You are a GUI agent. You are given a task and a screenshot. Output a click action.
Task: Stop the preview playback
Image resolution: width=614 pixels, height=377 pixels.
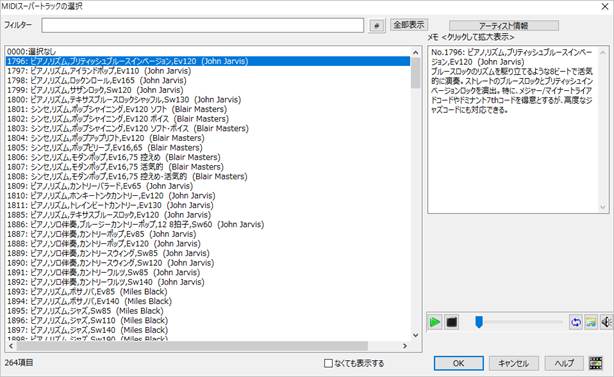point(451,322)
